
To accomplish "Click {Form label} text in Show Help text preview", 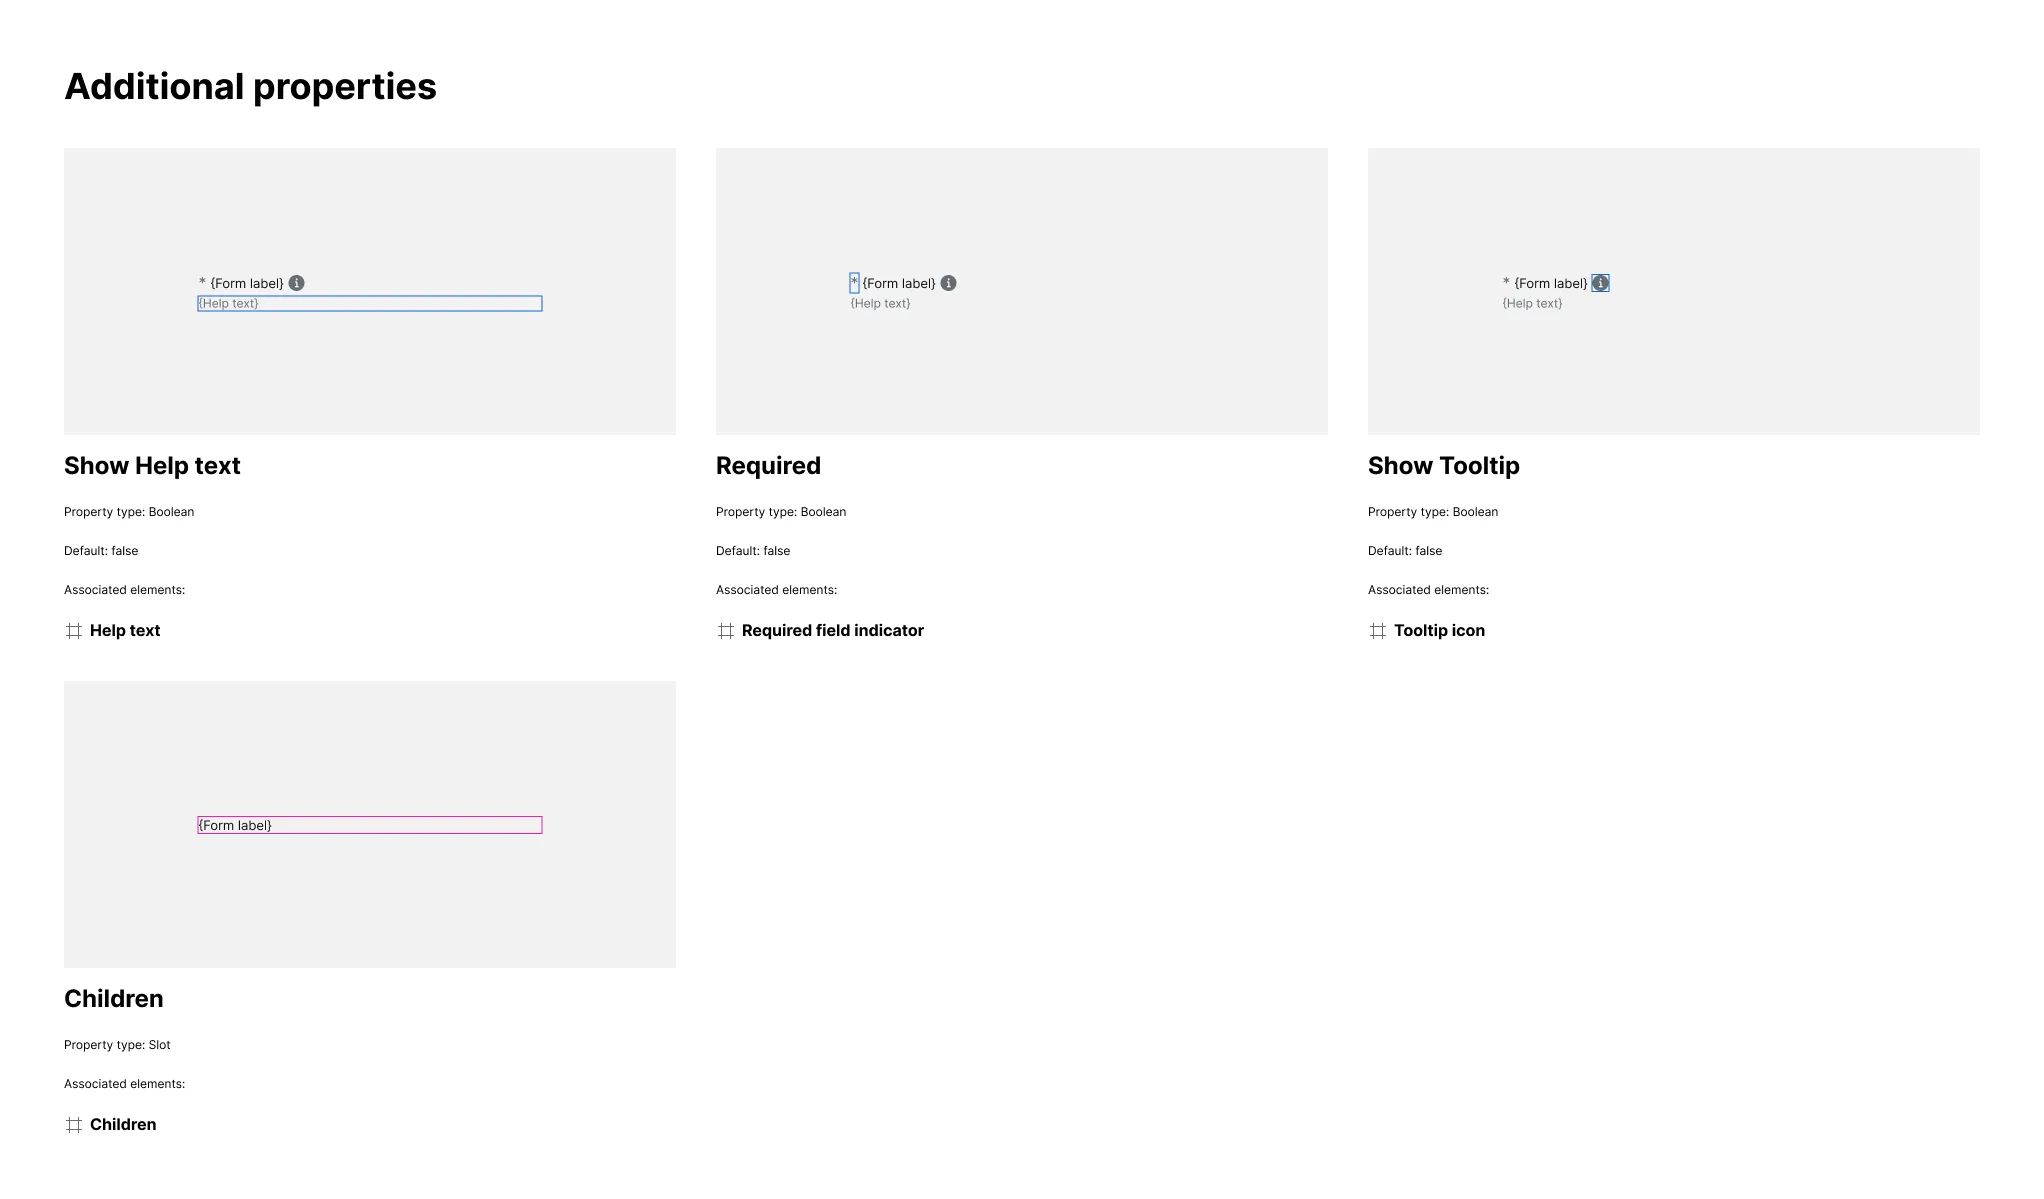I will pos(247,283).
